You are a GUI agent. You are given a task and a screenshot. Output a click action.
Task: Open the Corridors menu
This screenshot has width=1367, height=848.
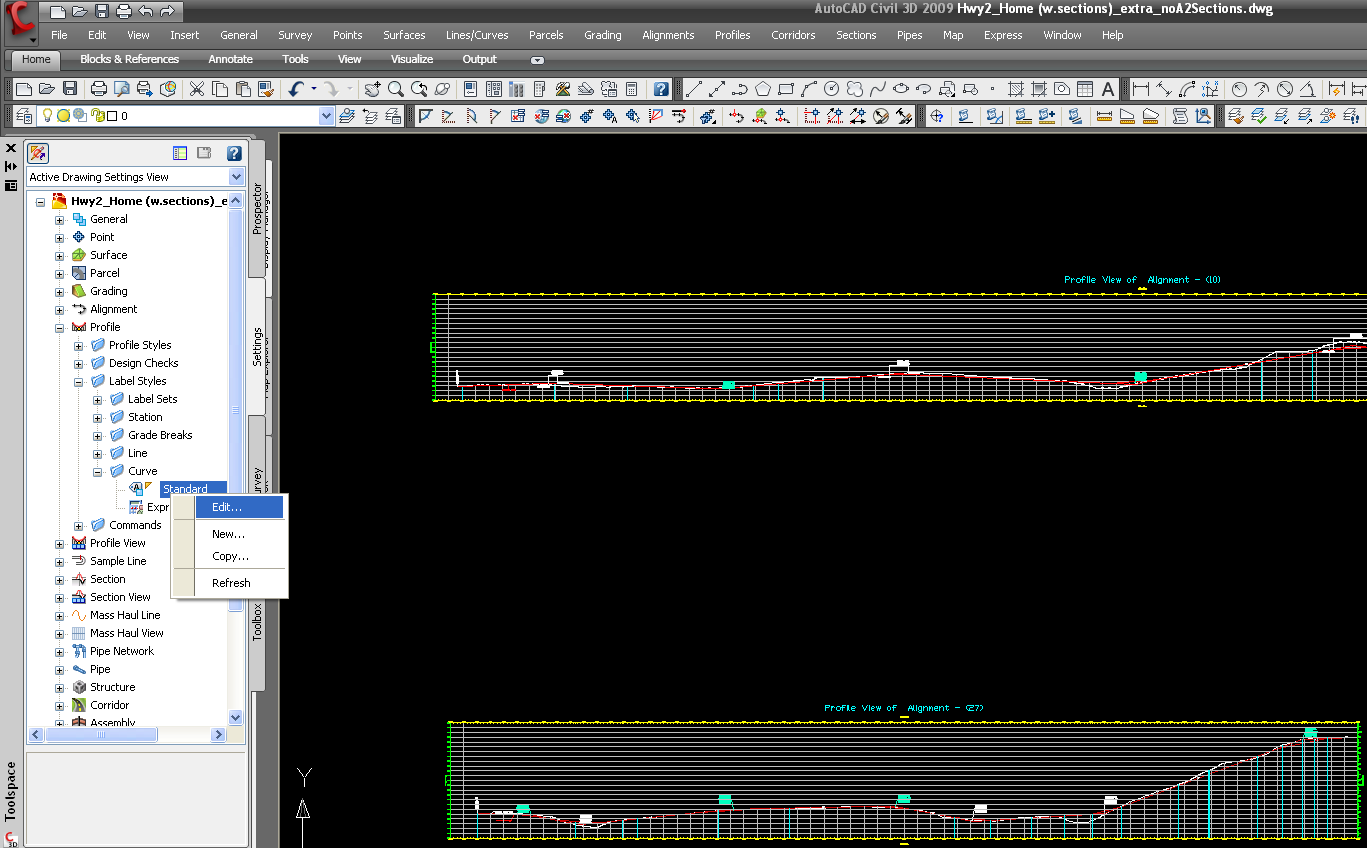(793, 35)
